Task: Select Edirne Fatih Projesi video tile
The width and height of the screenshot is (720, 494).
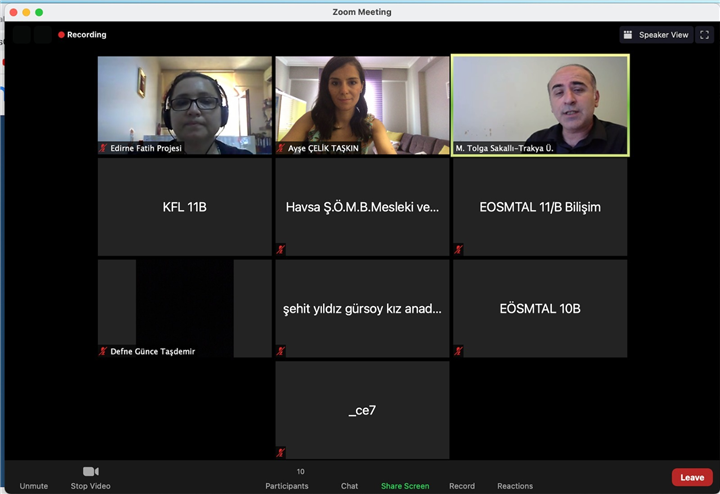Action: tap(185, 105)
